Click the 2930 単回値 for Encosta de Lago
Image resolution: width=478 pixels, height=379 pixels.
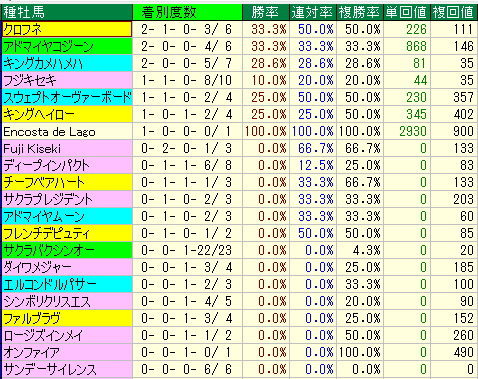point(413,131)
